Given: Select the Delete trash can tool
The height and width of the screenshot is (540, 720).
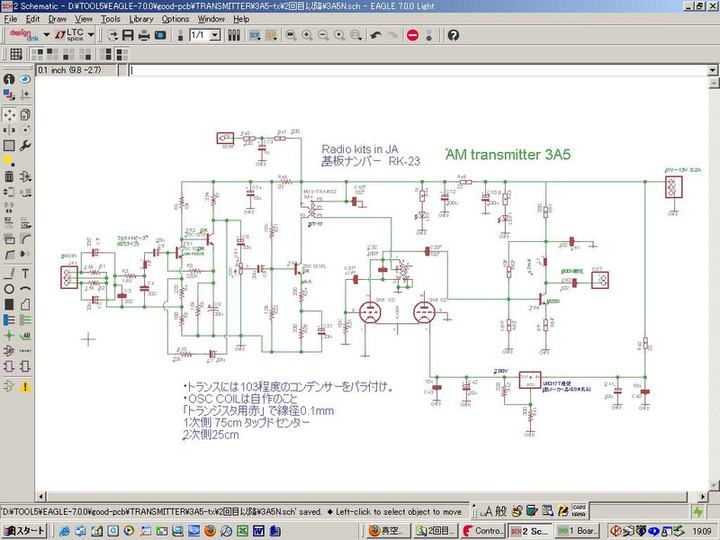Looking at the screenshot, I should pyautogui.click(x=9, y=177).
